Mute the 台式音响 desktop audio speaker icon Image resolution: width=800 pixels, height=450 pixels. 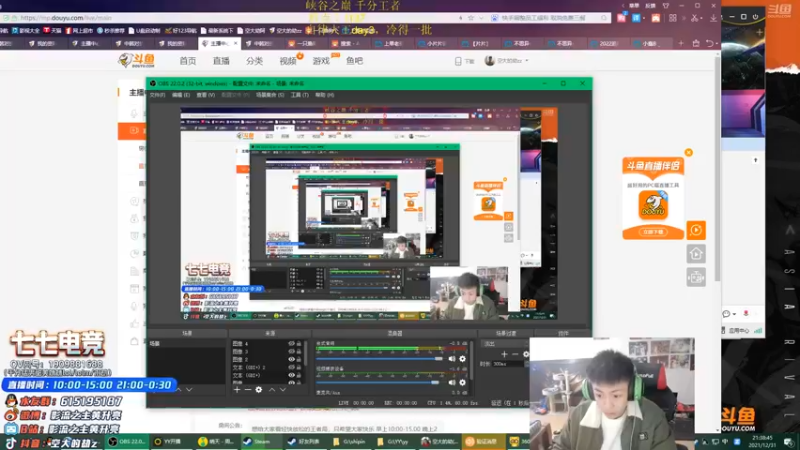(452, 359)
